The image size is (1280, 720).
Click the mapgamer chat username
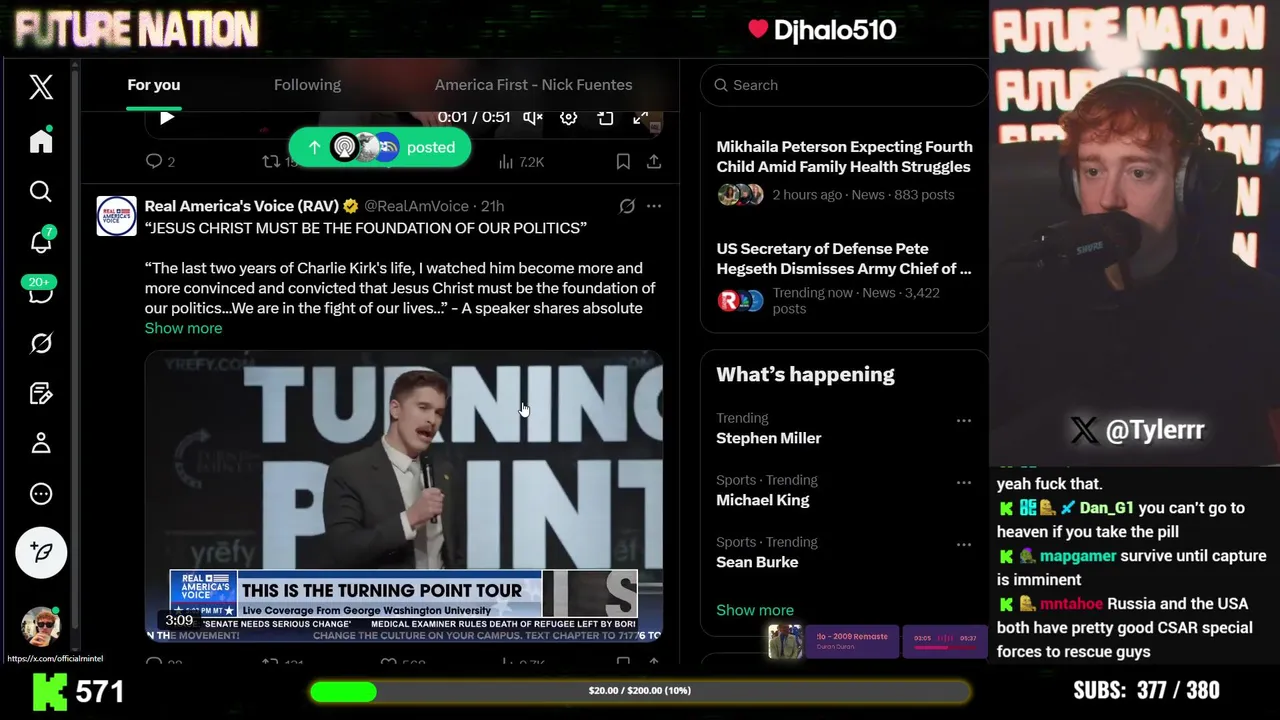(x=1078, y=556)
